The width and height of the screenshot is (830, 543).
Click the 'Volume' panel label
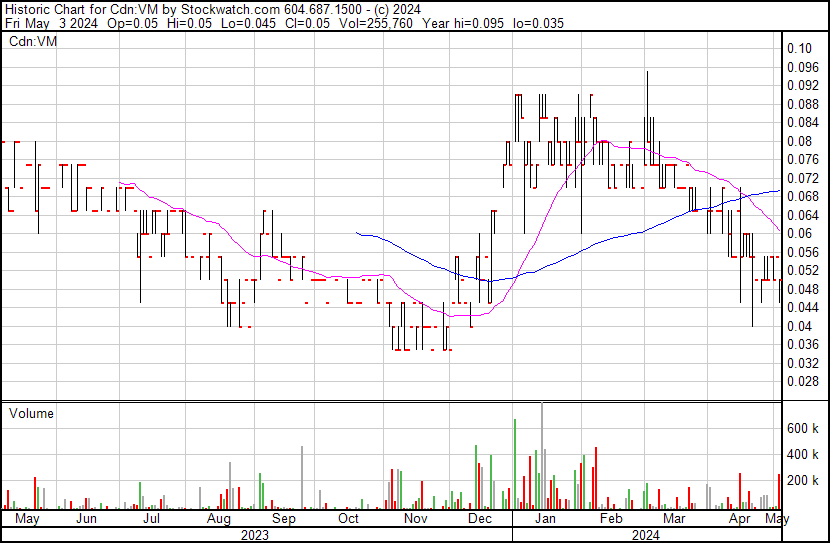coord(31,413)
